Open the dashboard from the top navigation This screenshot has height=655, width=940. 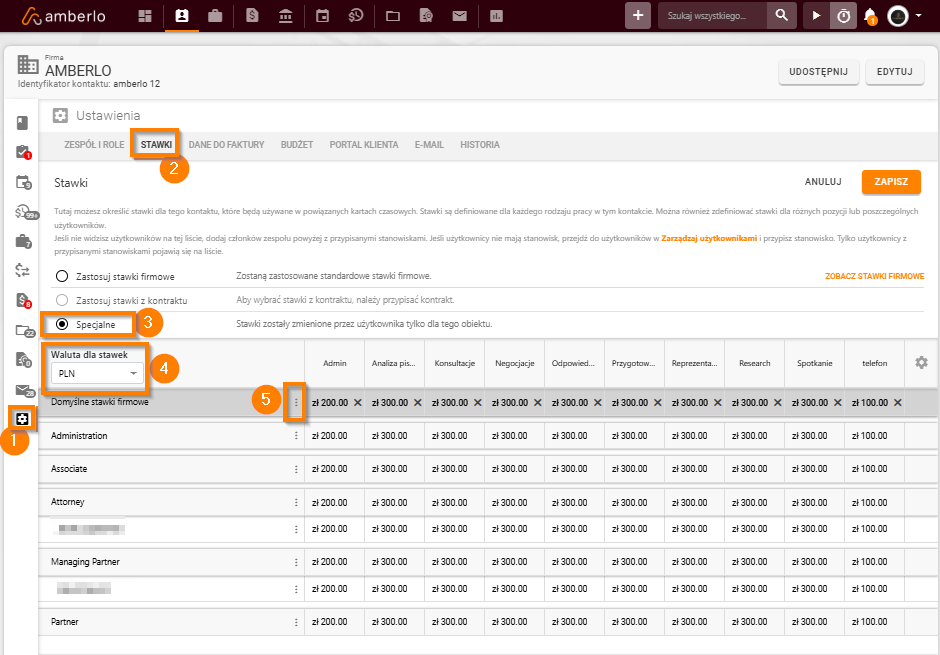145,16
